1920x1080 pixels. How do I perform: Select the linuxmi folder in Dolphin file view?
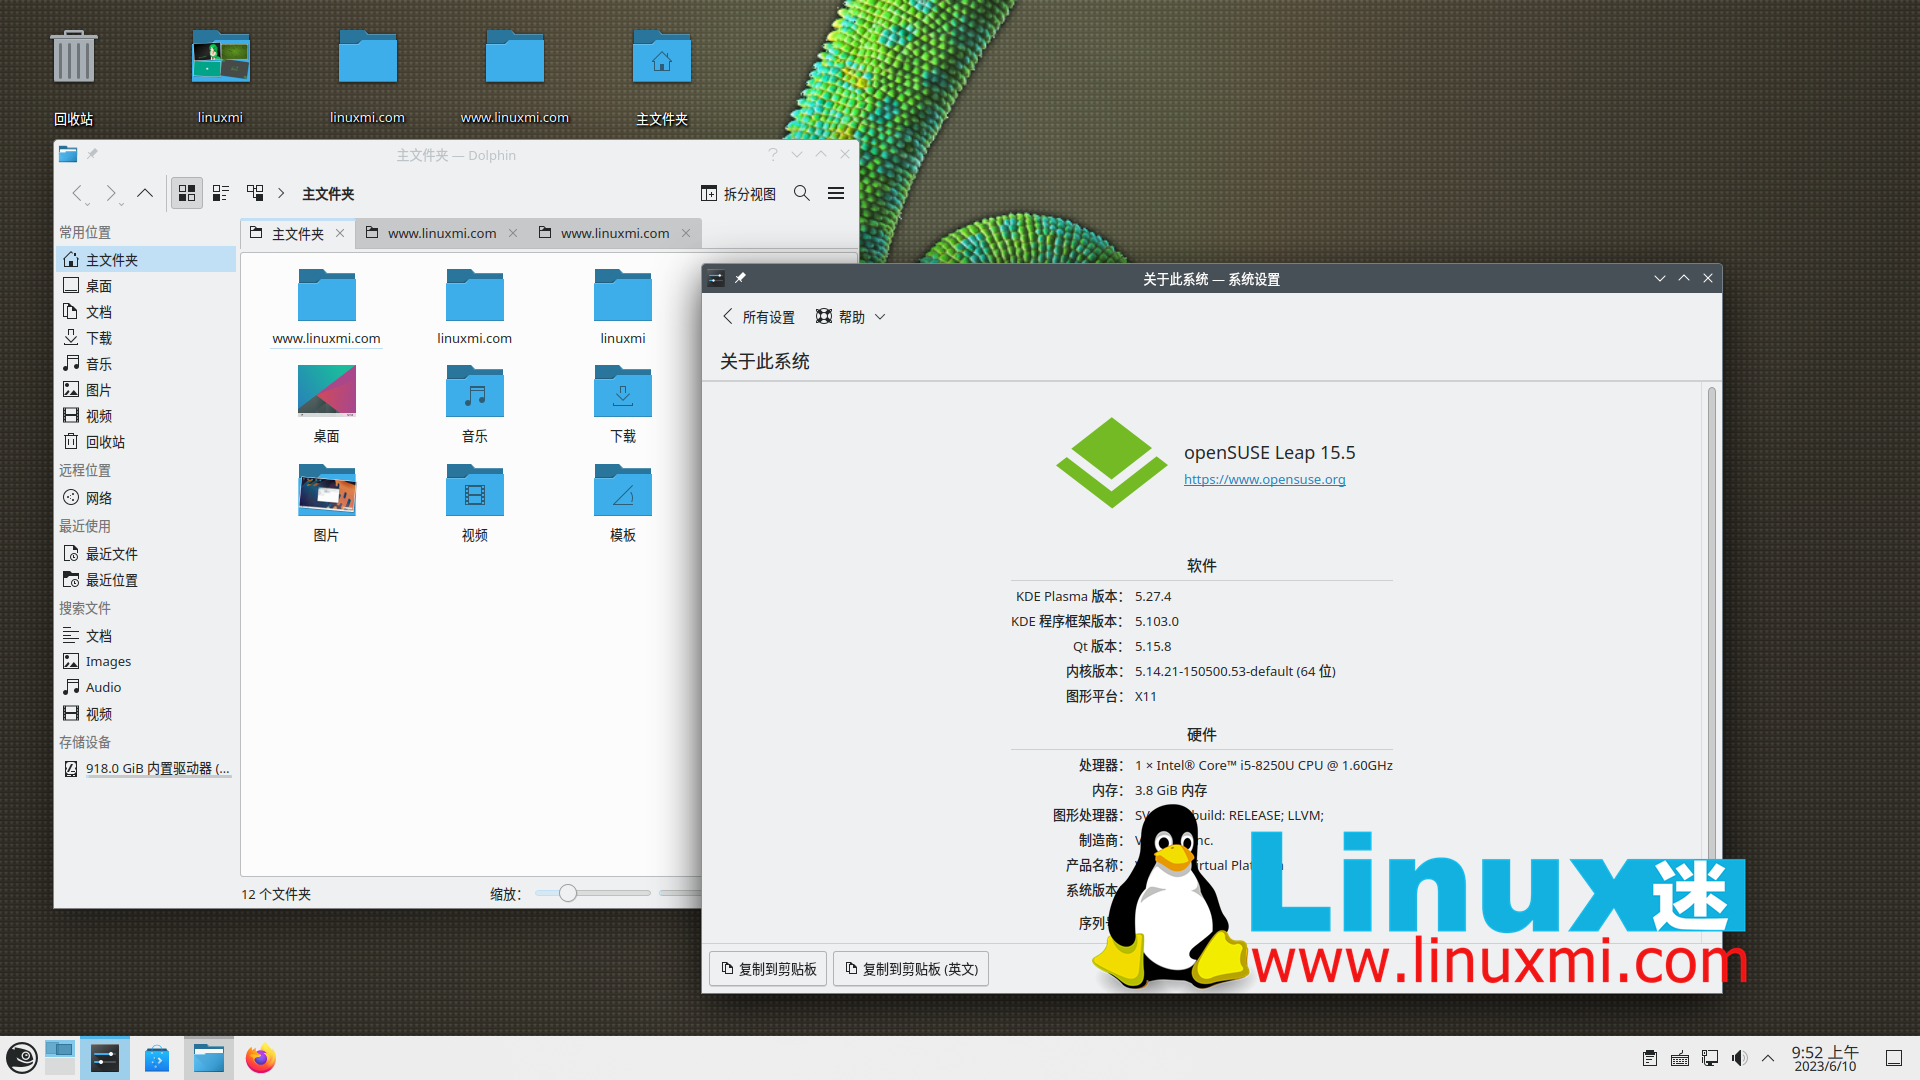pyautogui.click(x=622, y=307)
